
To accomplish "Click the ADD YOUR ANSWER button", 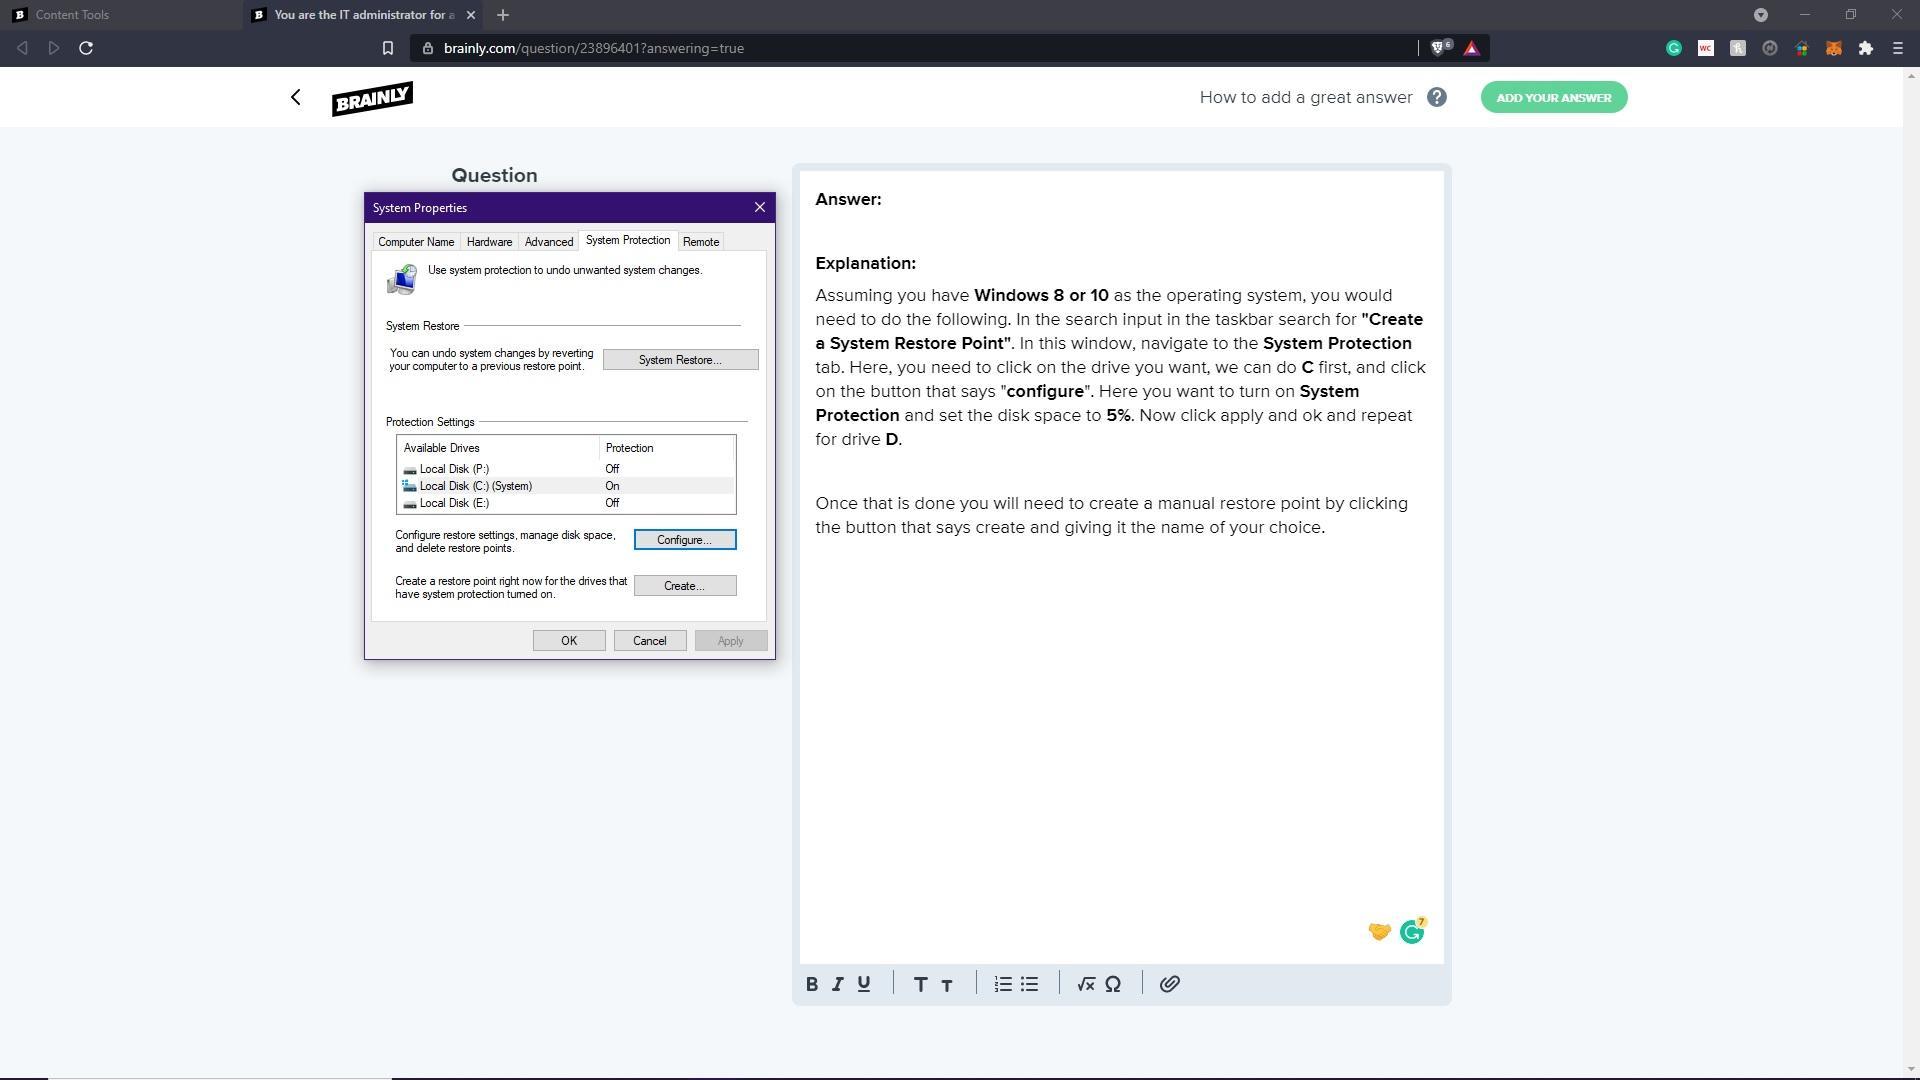I will tap(1553, 97).
